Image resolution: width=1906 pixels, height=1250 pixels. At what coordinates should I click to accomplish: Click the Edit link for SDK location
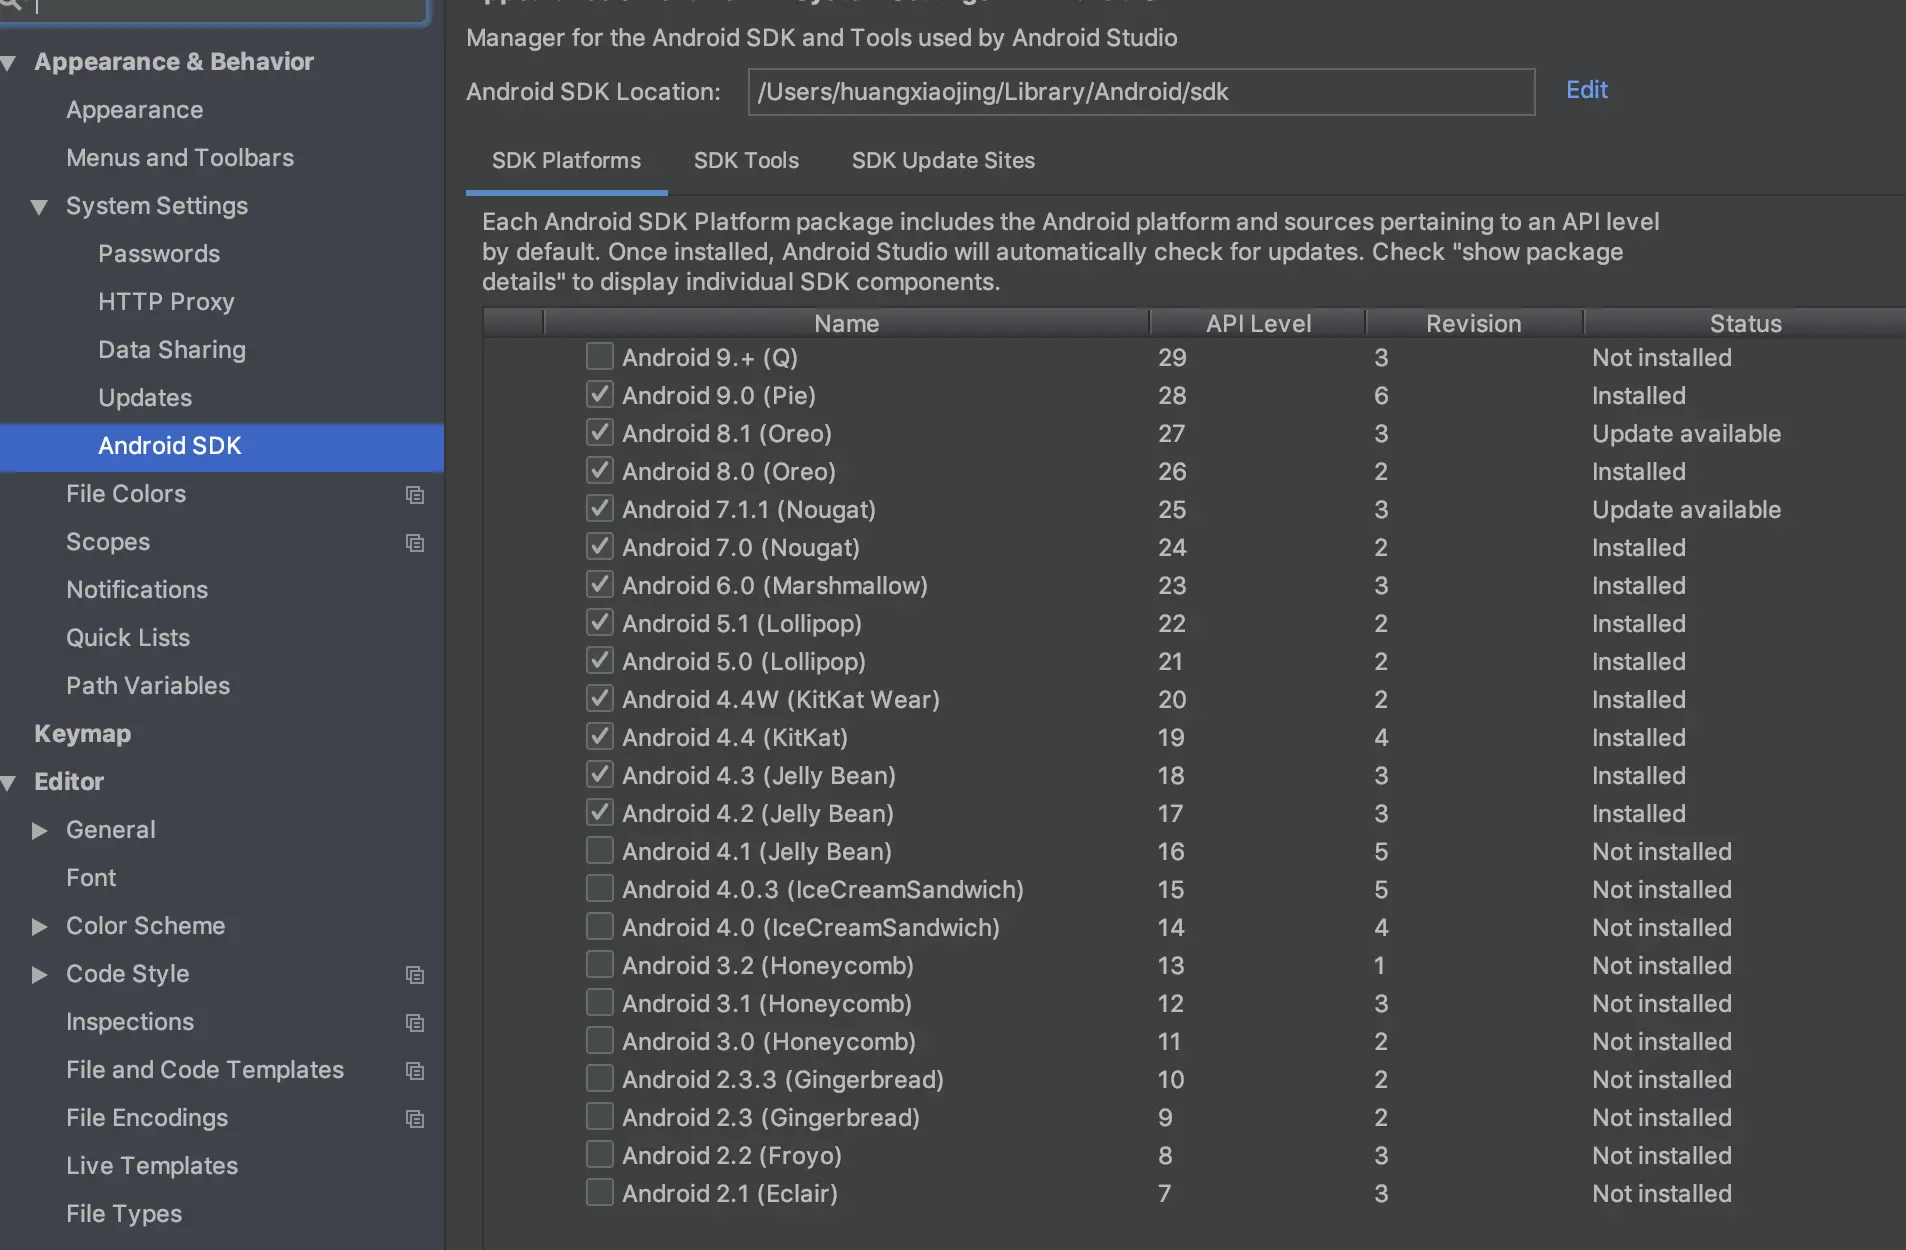tap(1586, 90)
